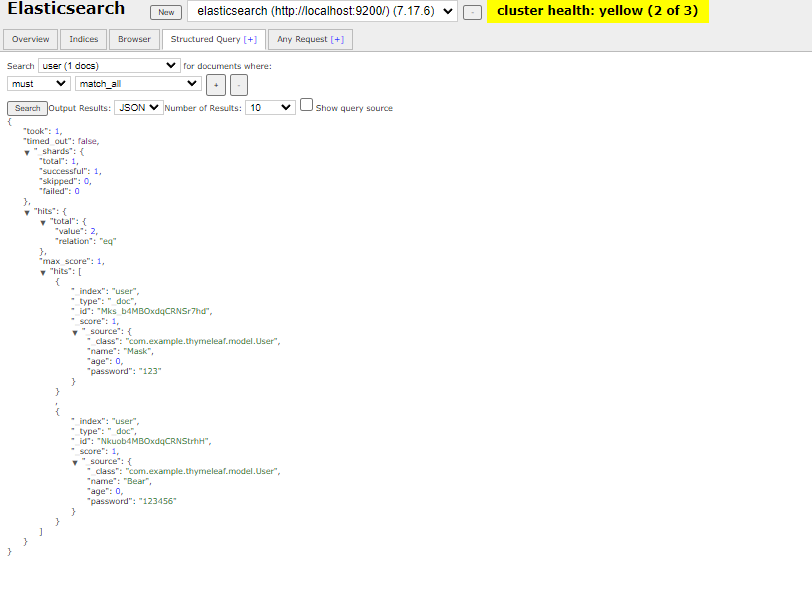Collapse the outer "hits" JSON node

coord(27,212)
